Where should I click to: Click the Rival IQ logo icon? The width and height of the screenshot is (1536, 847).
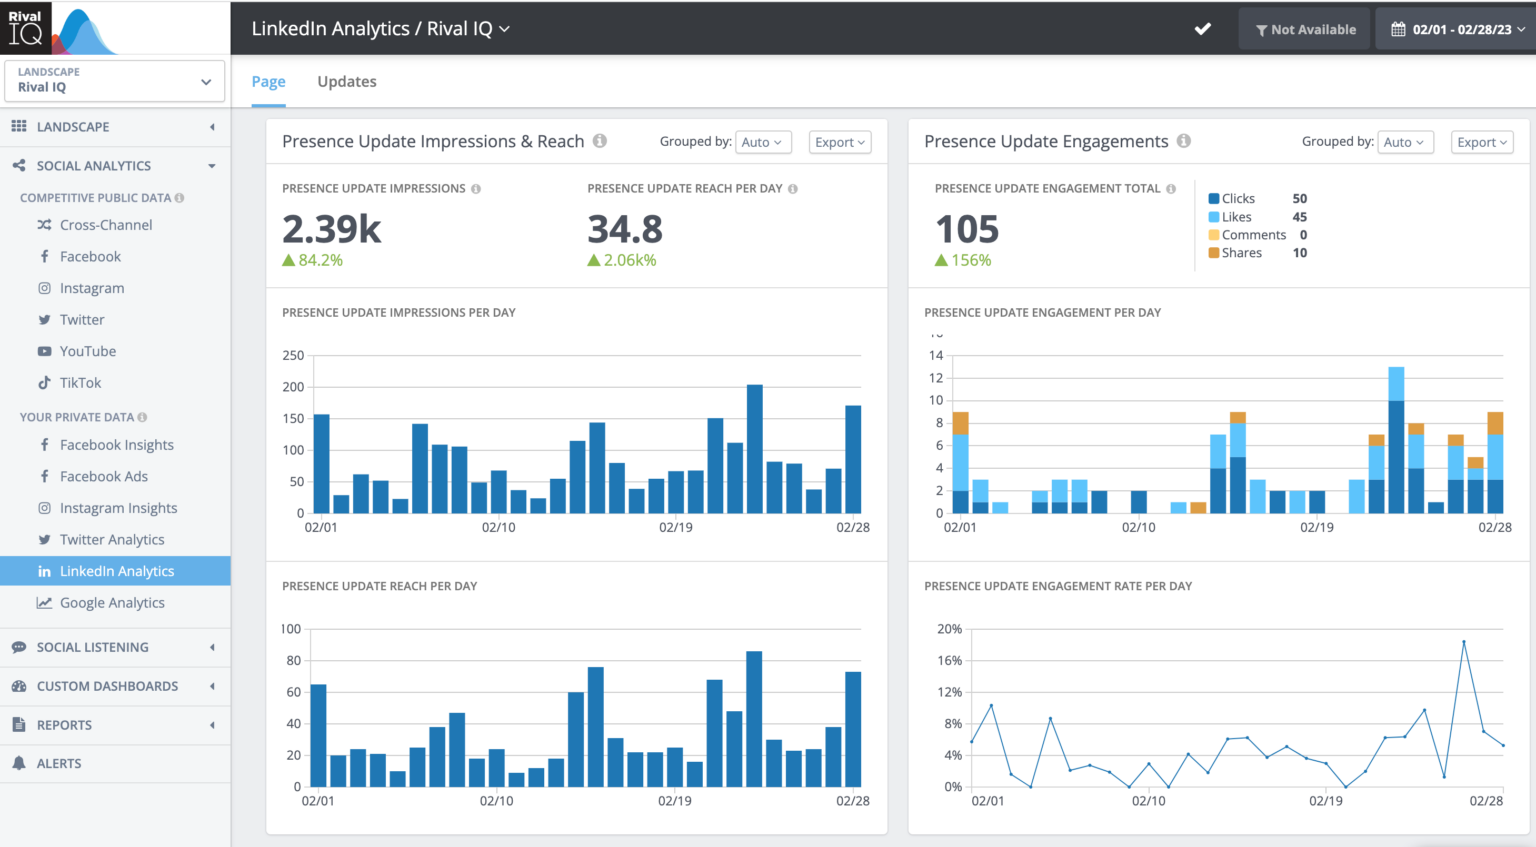26,28
